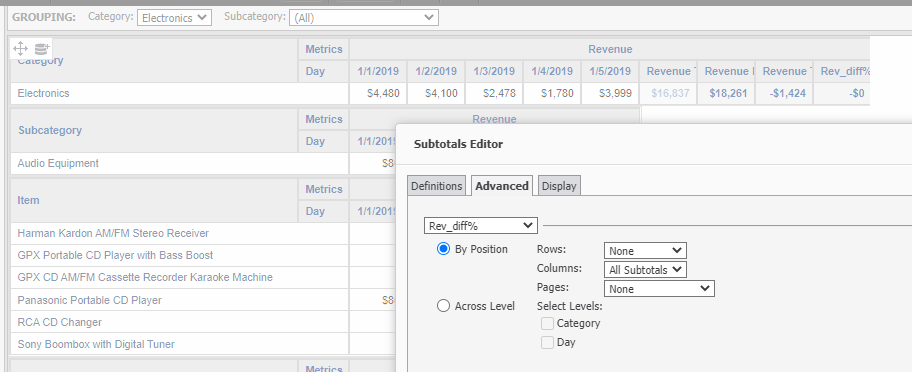Click Harman Kardon AM/FM Stereo Receiver item

[x=180, y=233]
